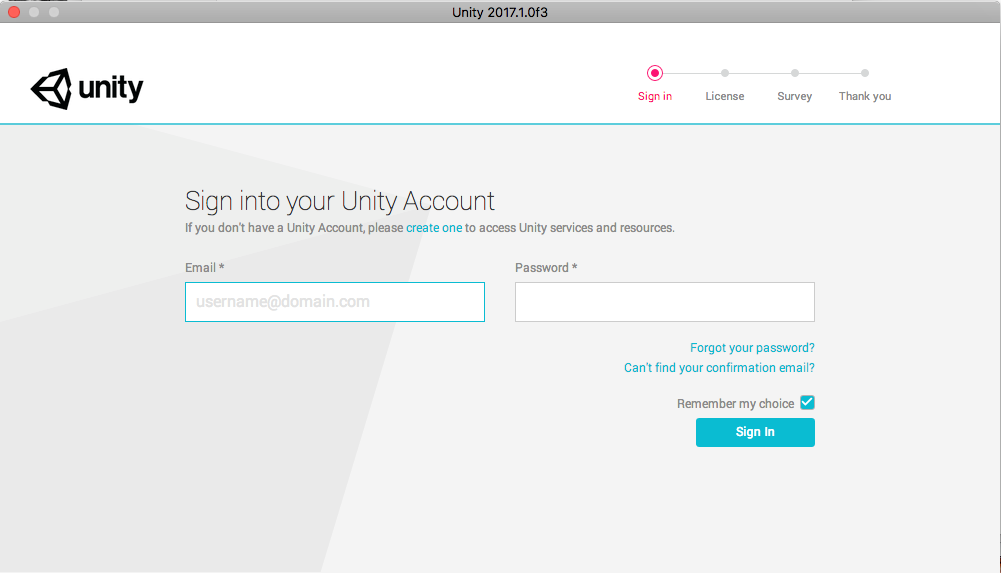Focus the Email input field
This screenshot has width=1001, height=573.
pos(335,302)
